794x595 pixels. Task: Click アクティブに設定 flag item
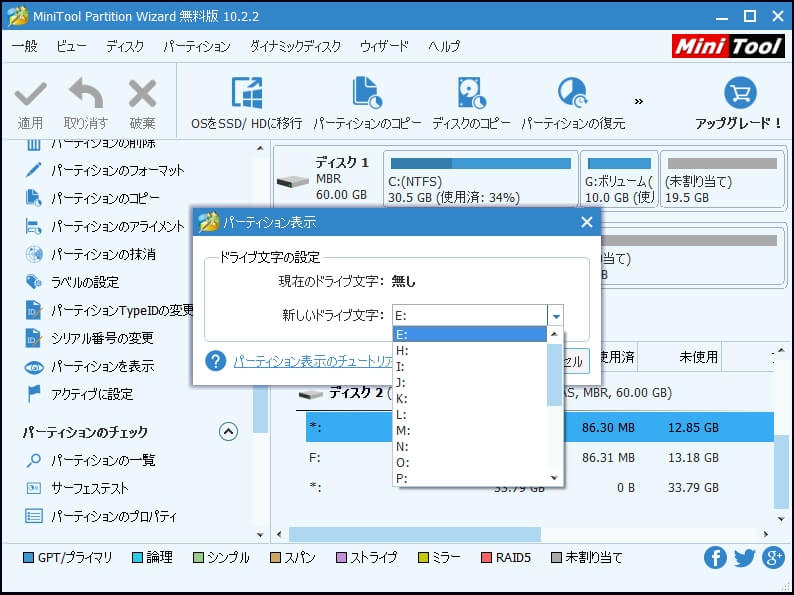pyautogui.click(x=79, y=394)
